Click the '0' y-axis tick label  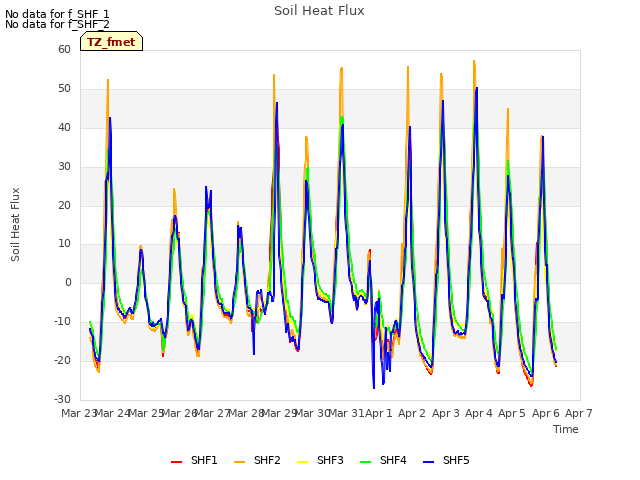click(x=68, y=282)
